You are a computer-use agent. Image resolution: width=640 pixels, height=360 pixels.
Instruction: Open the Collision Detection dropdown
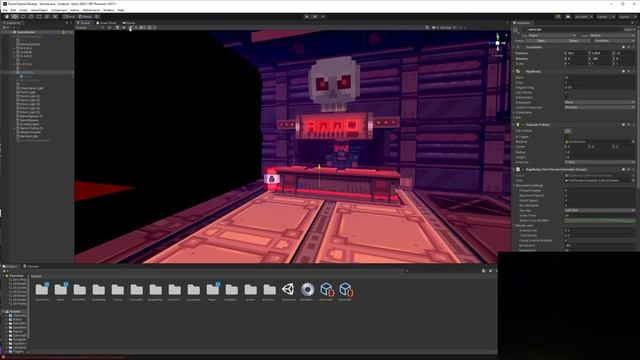pos(600,107)
